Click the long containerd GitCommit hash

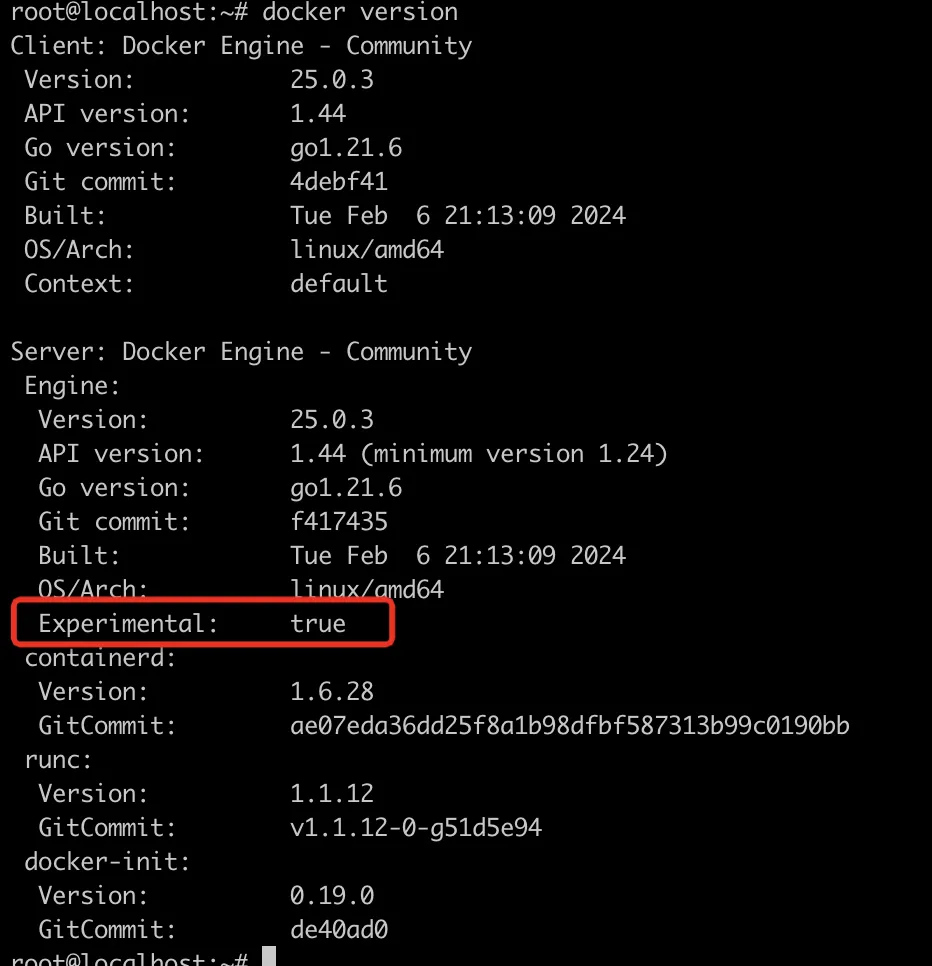pyautogui.click(x=569, y=726)
